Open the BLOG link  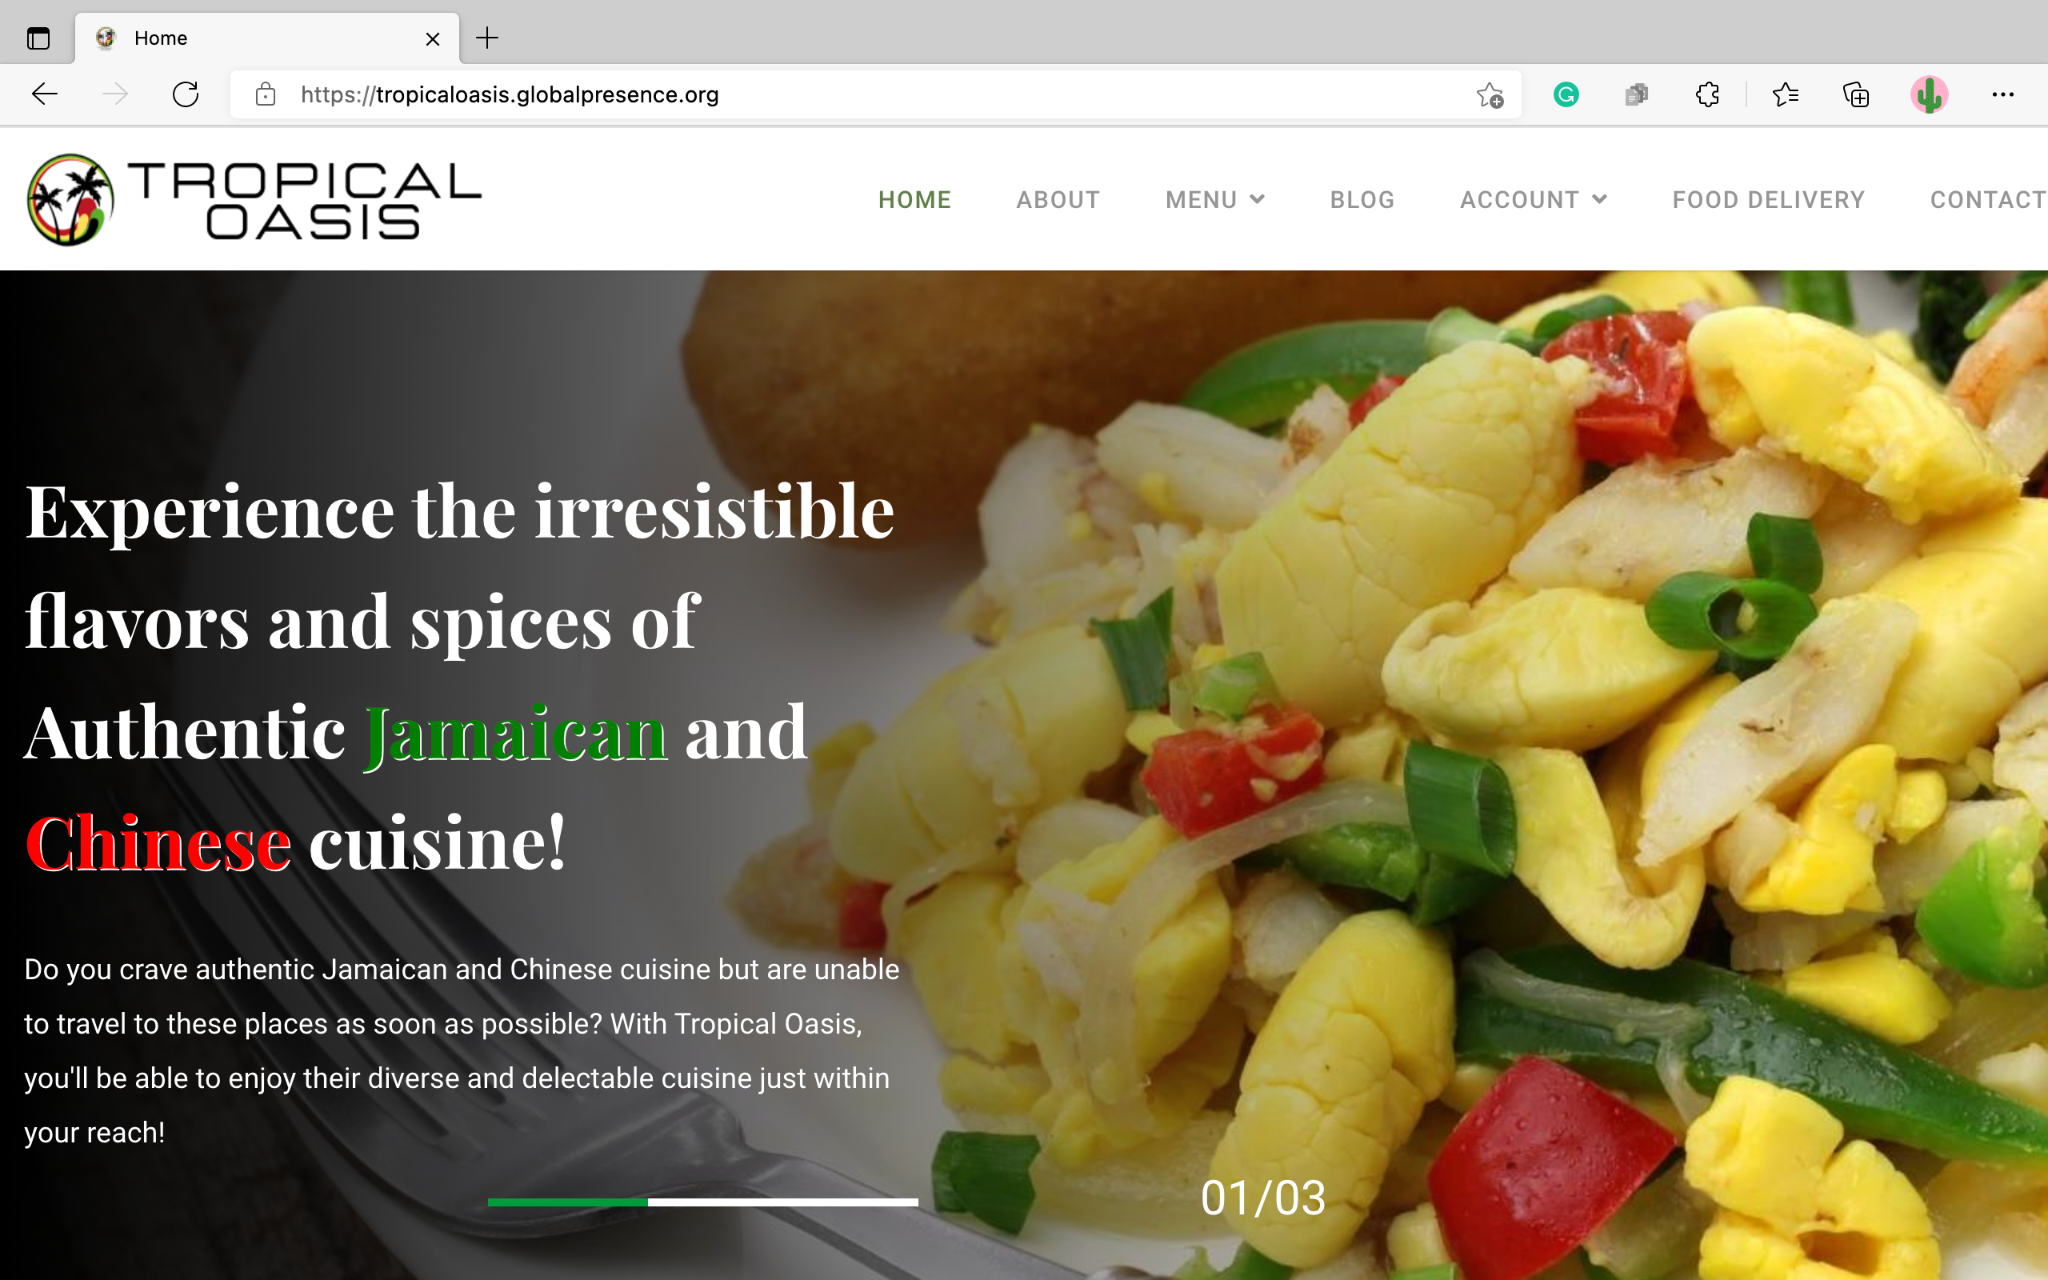tap(1362, 200)
